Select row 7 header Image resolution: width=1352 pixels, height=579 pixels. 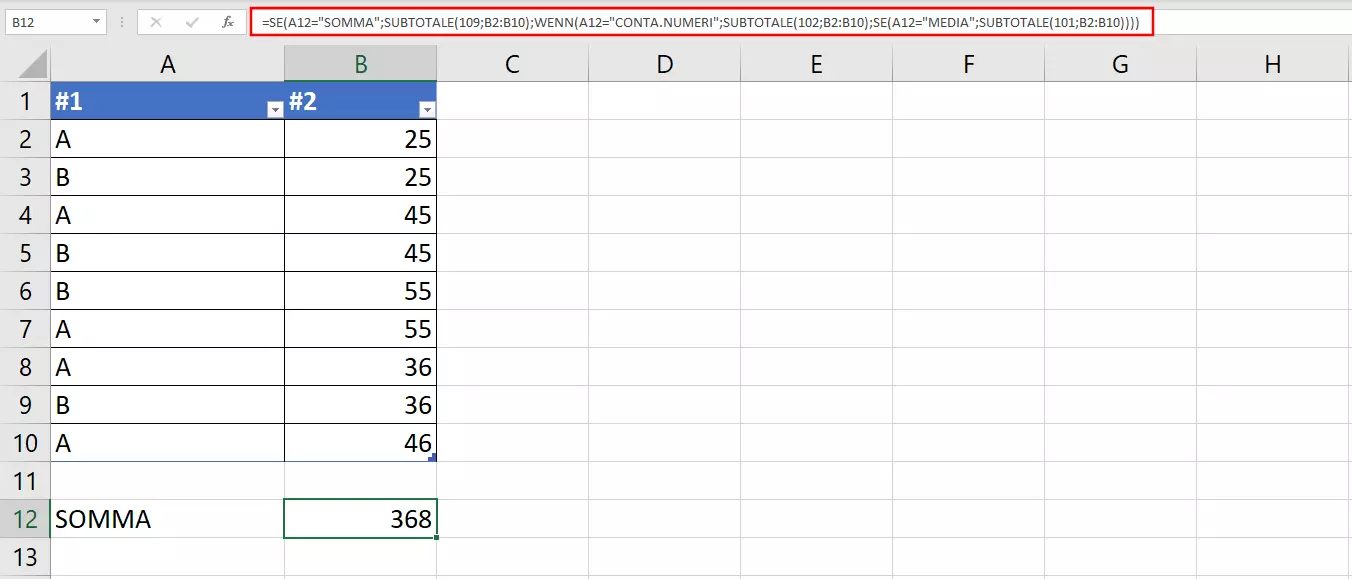click(25, 329)
